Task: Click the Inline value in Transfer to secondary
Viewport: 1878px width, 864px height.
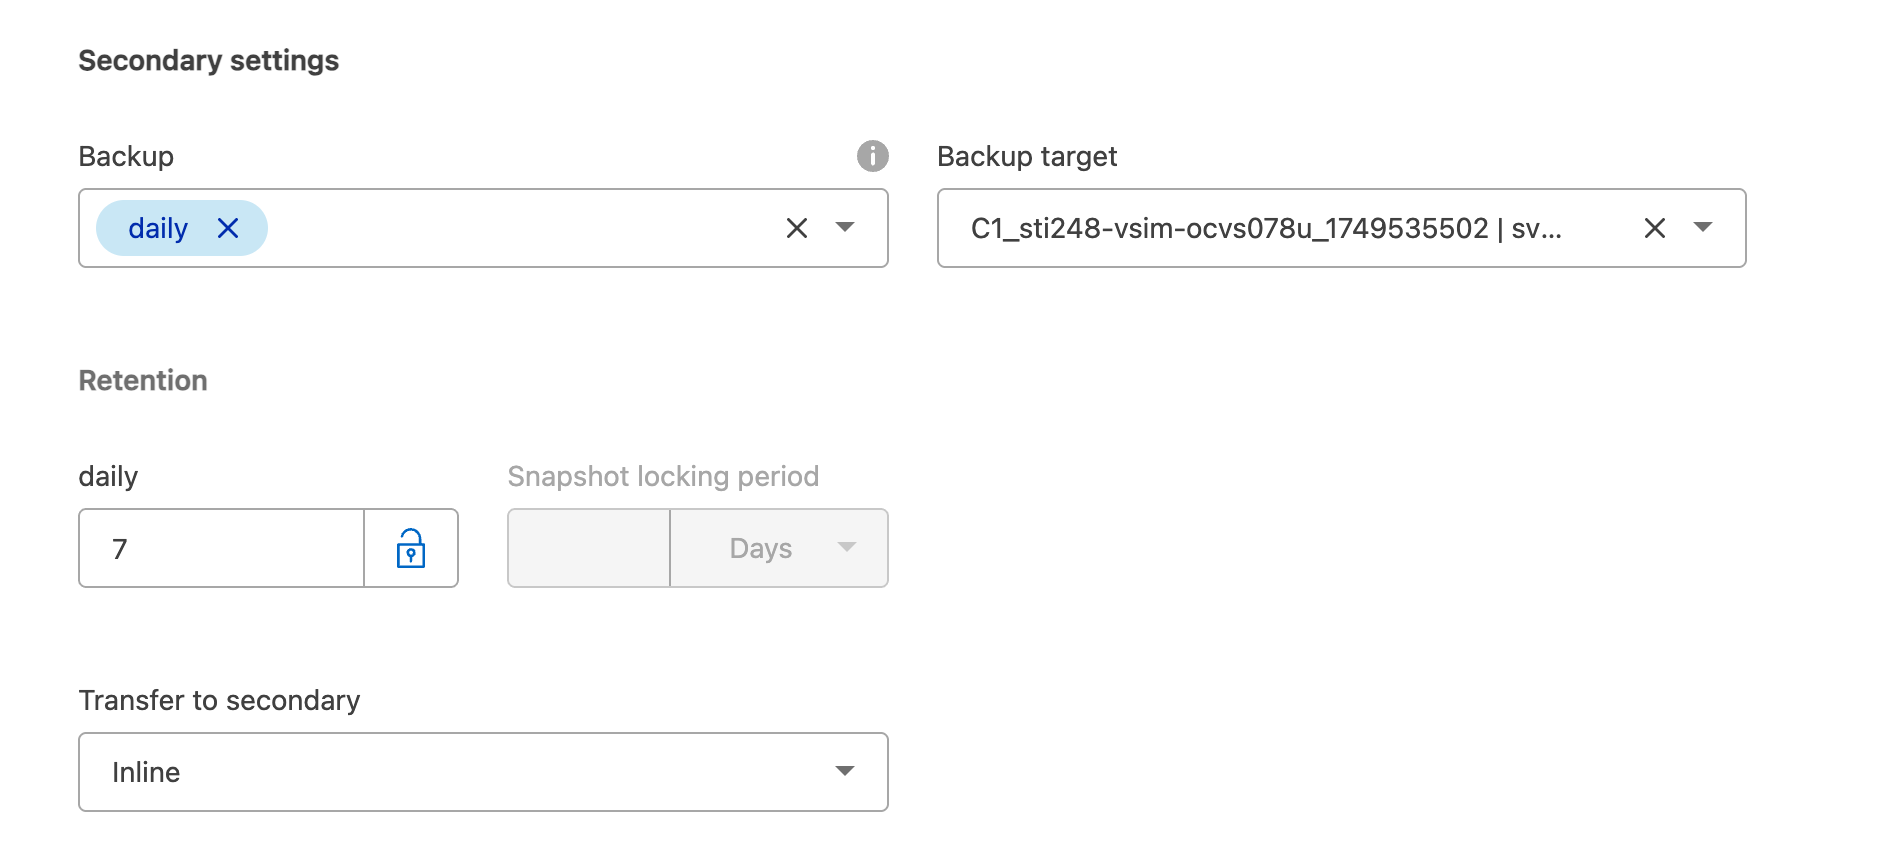Action: pyautogui.click(x=146, y=772)
